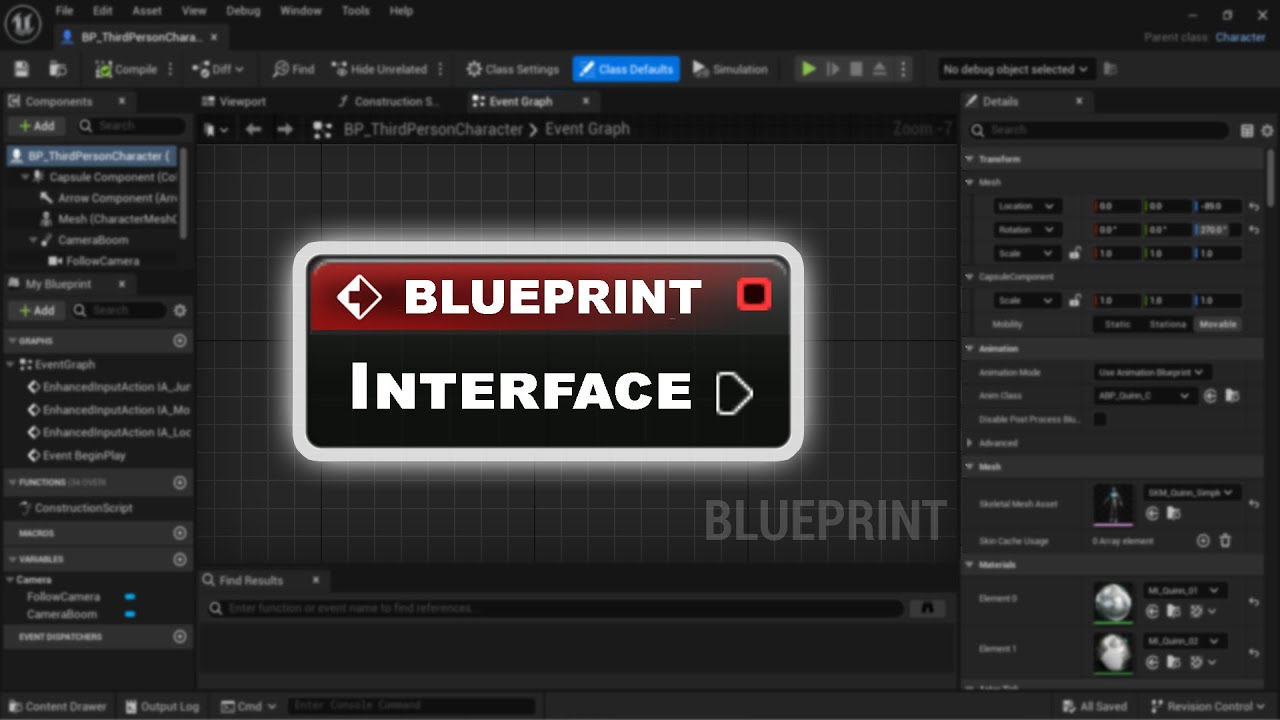Open the debug object selector dropdown
This screenshot has width=1280, height=720.
[x=1016, y=69]
